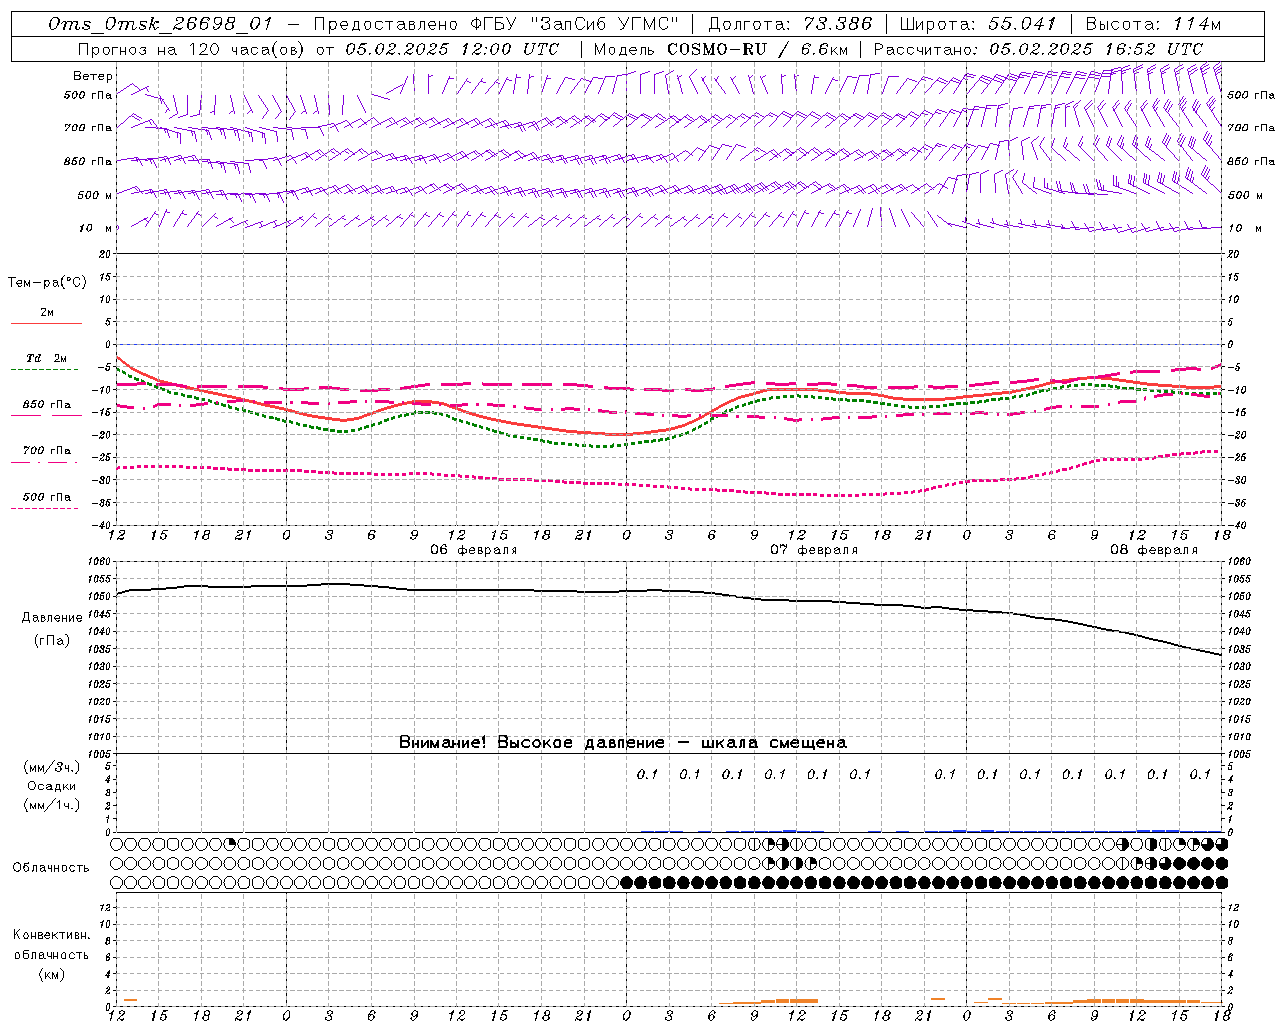Click the Ветер panel label
1280x1024 pixels.
(x=92, y=76)
